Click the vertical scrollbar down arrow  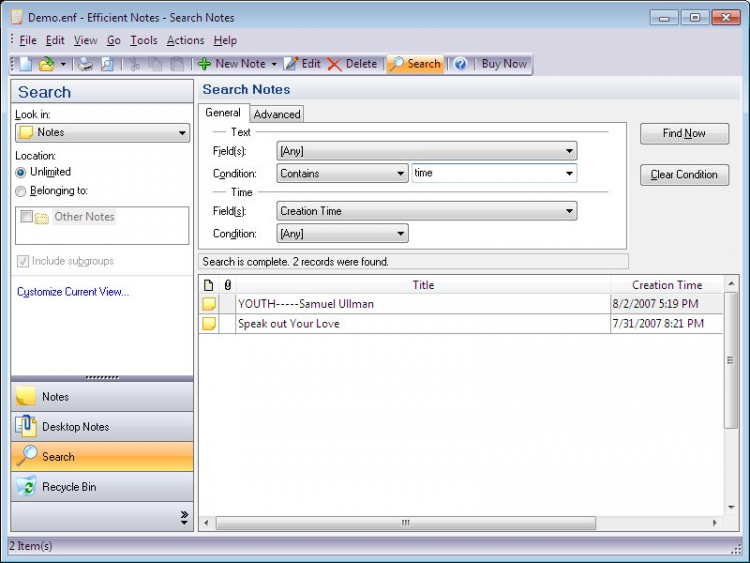point(731,508)
